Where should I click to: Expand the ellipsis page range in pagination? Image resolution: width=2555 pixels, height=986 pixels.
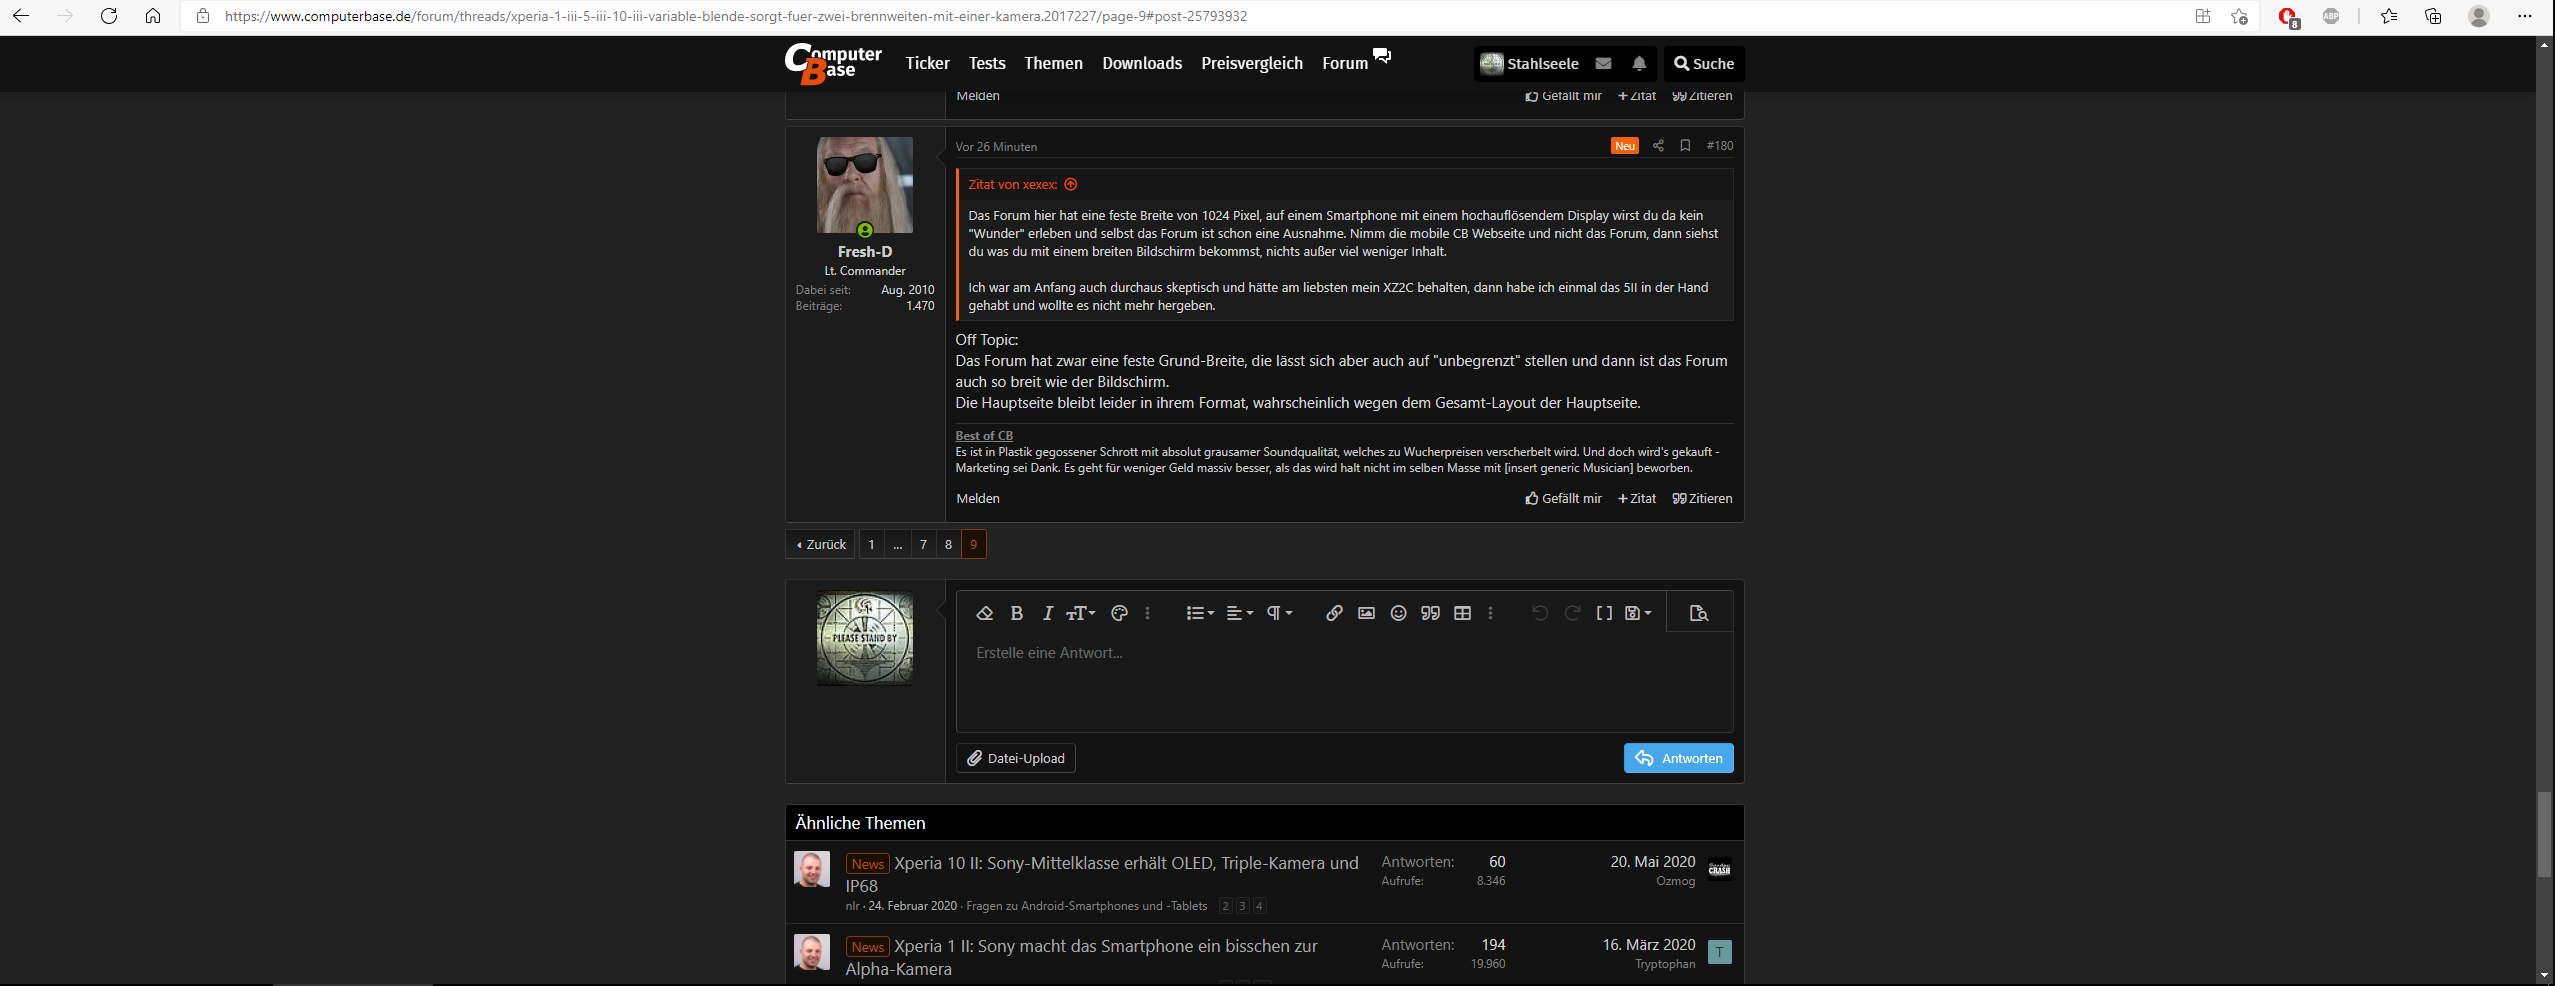pos(897,544)
